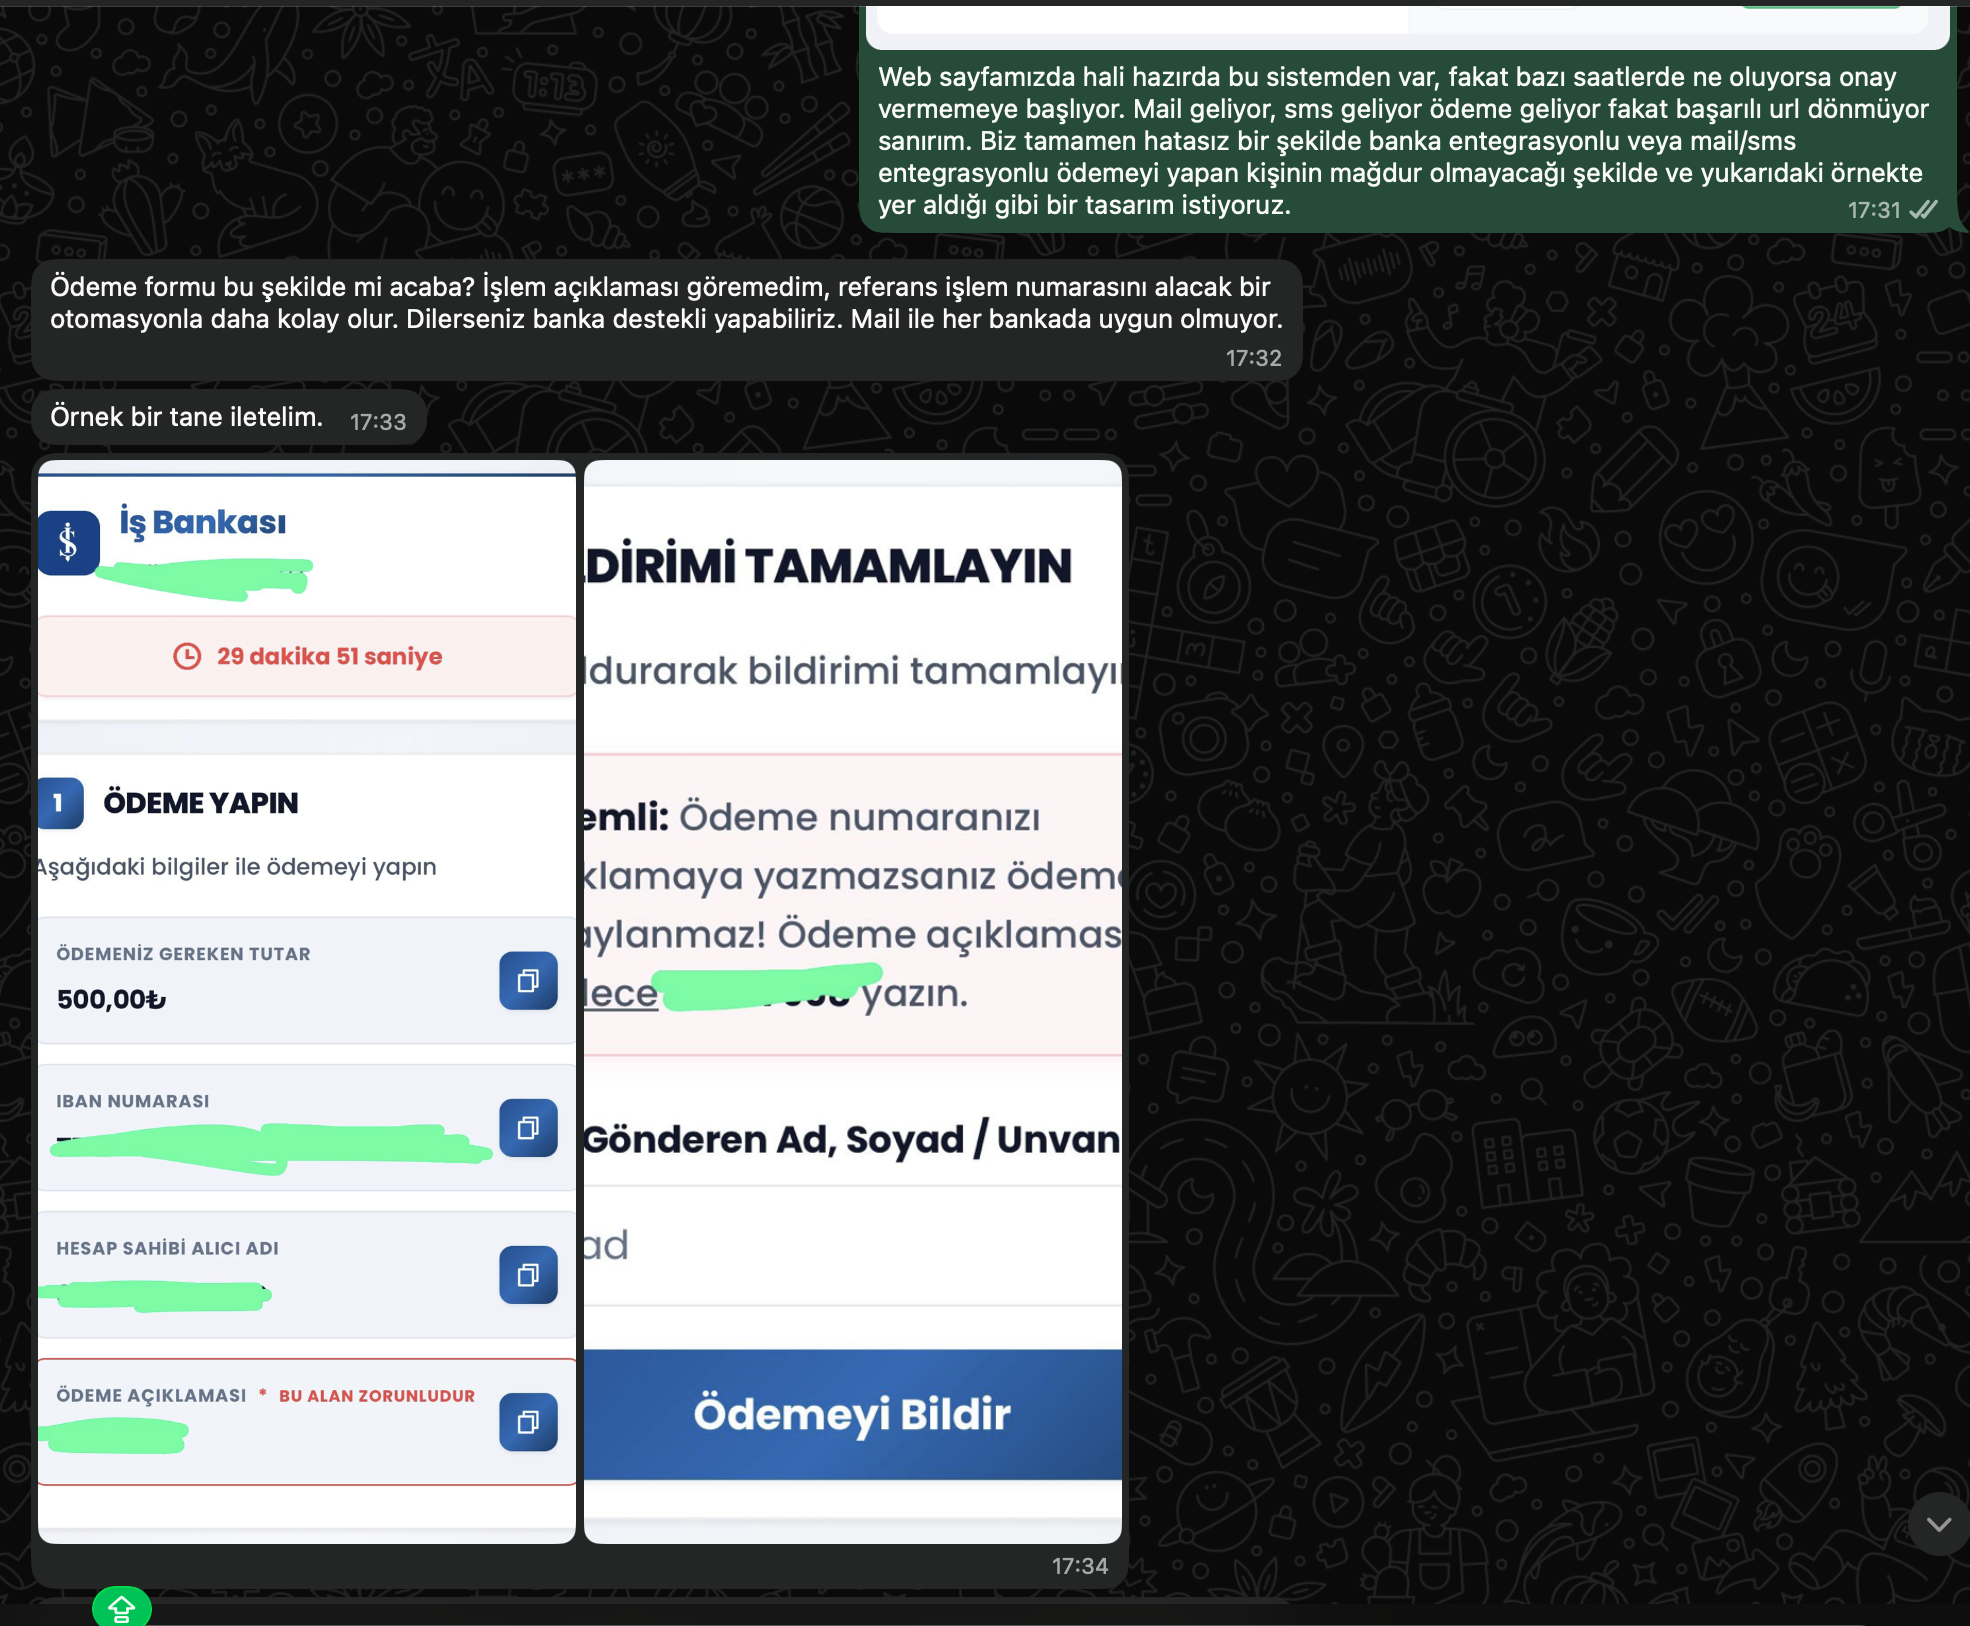Click the Ödemeyi Bildir button
Viewport: 1970px width, 1626px height.
click(853, 1414)
